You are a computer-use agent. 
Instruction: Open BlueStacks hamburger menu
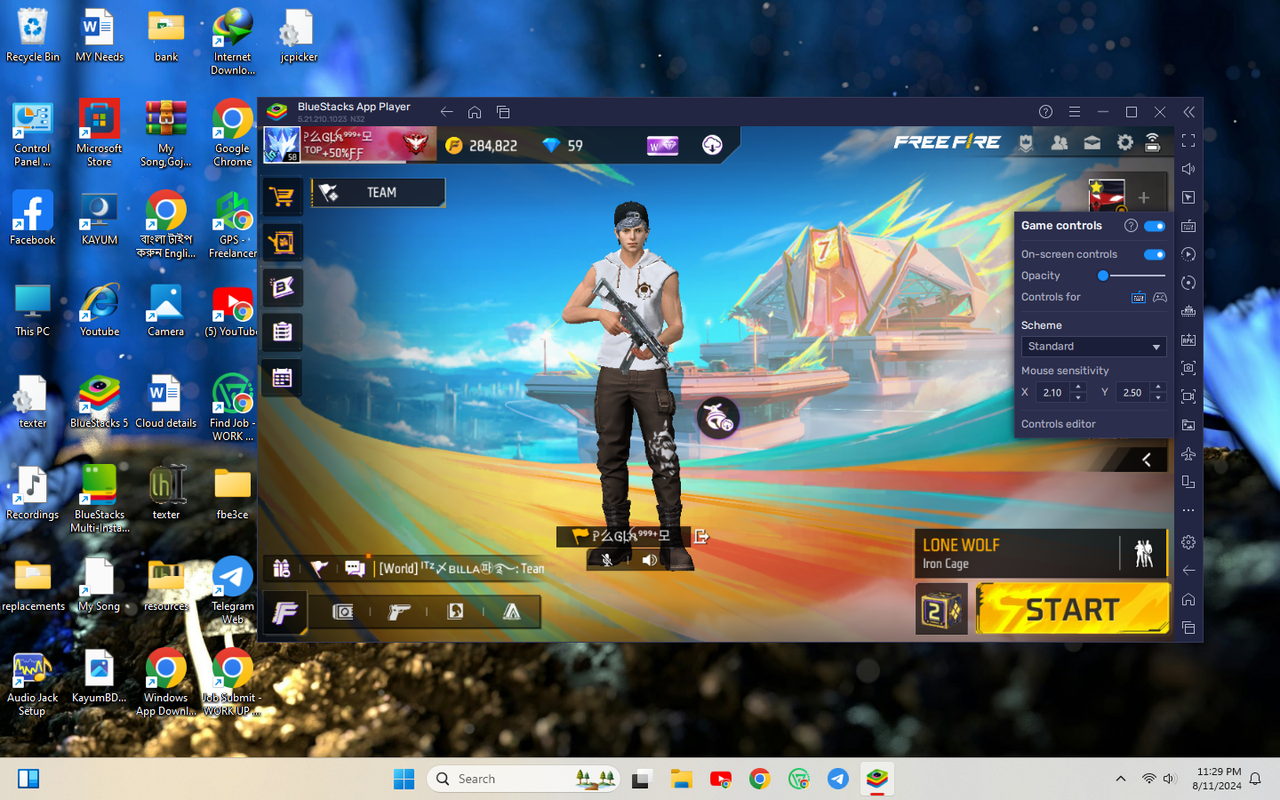(1074, 112)
